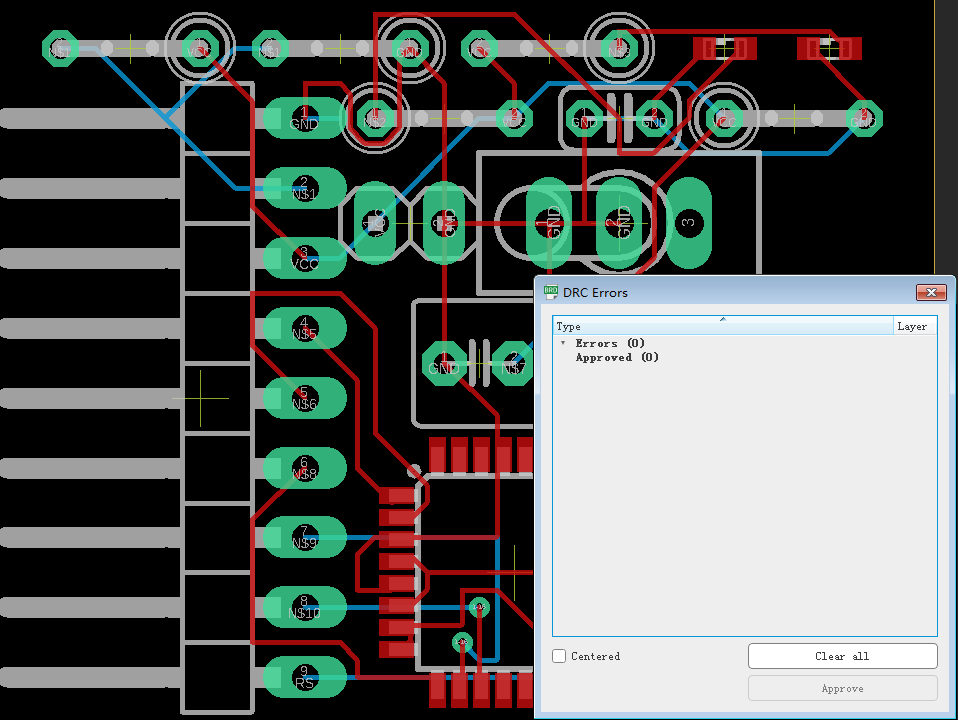
Task: Click the large round pad labeled 3
Action: (688, 222)
